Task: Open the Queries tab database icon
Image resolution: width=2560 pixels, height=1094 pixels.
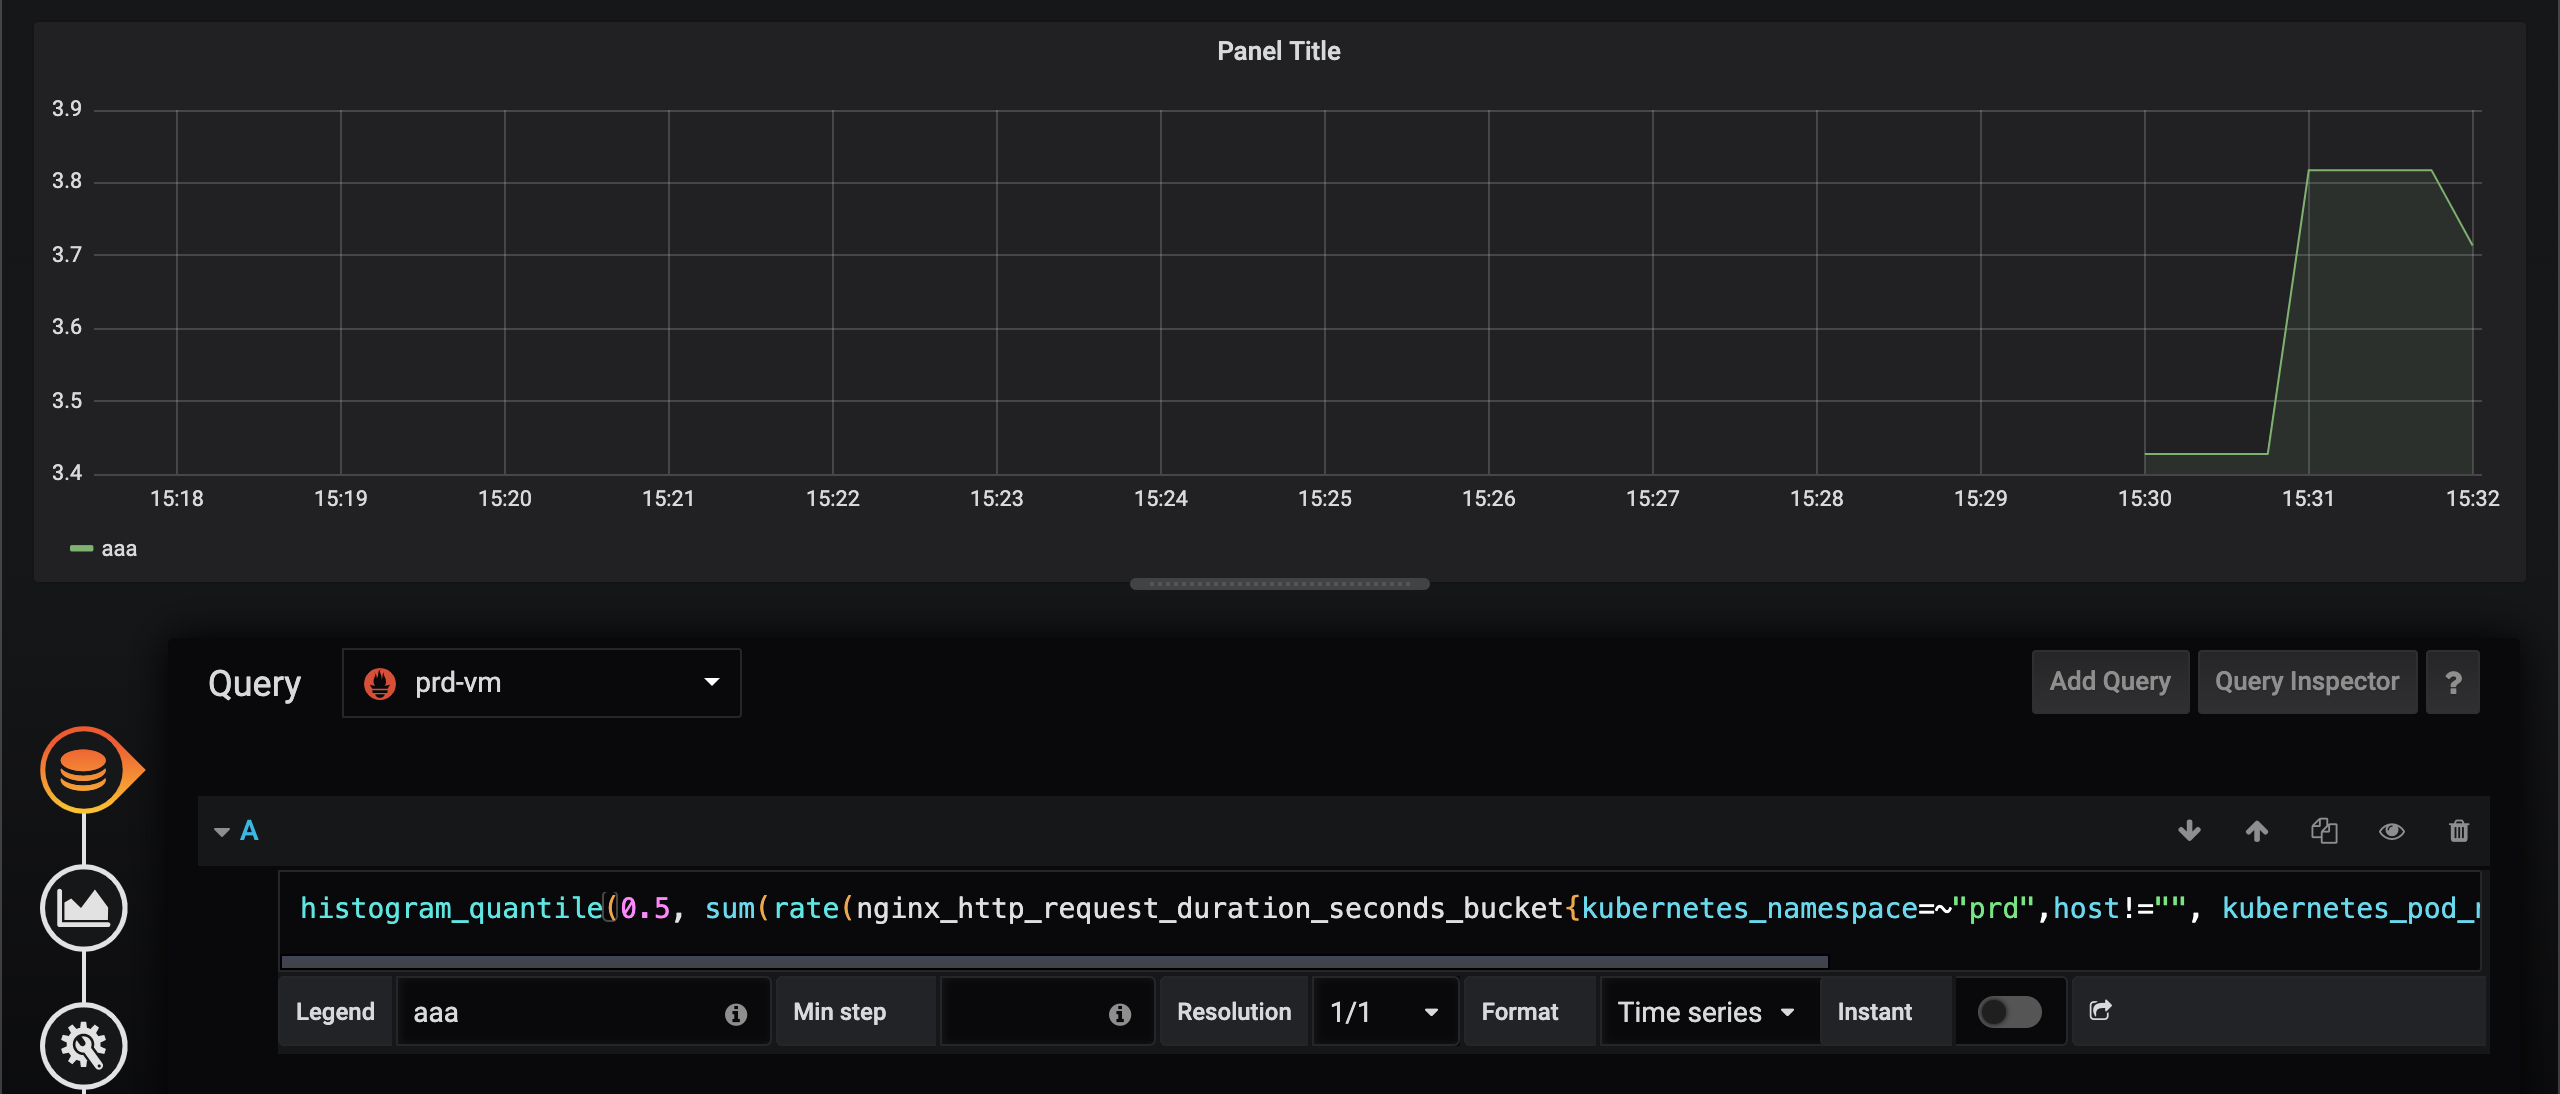Action: tap(84, 770)
